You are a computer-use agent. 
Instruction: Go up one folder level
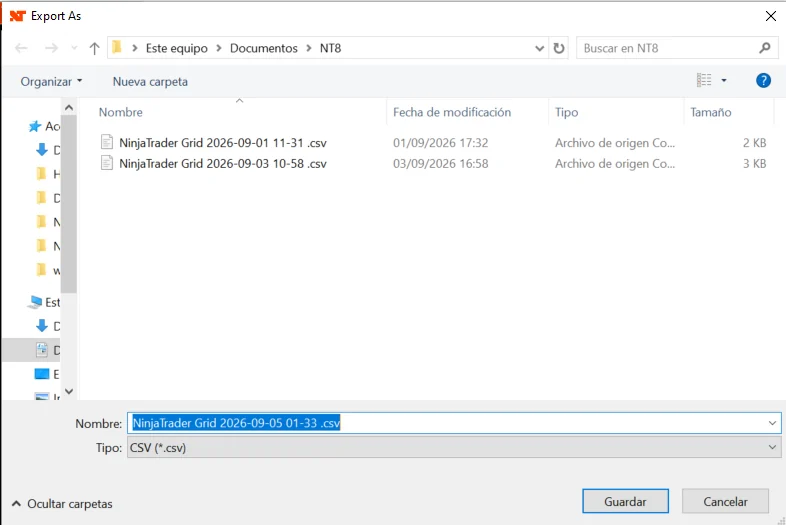click(94, 48)
